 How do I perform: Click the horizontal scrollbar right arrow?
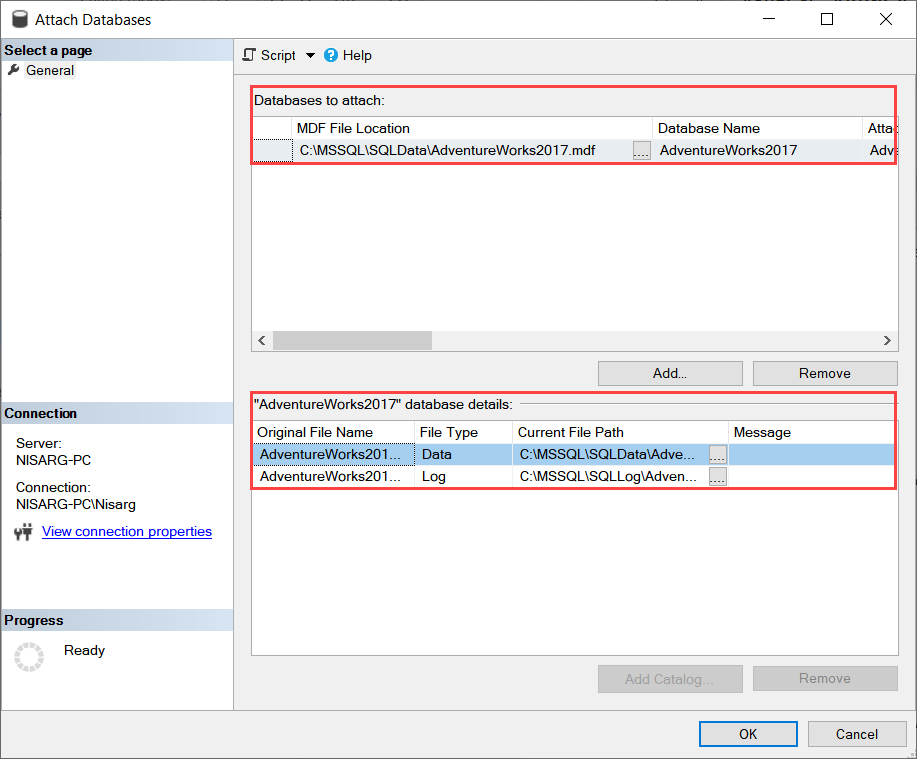886,340
